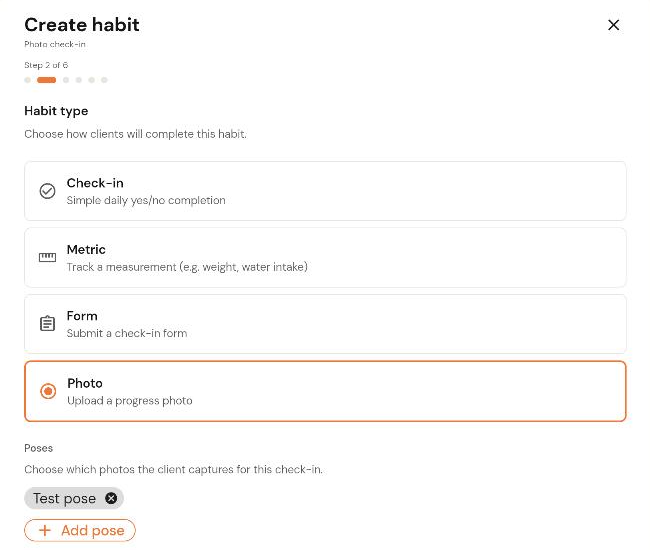Remove the Test pose chip
Image resolution: width=650 pixels, height=550 pixels.
(x=111, y=498)
